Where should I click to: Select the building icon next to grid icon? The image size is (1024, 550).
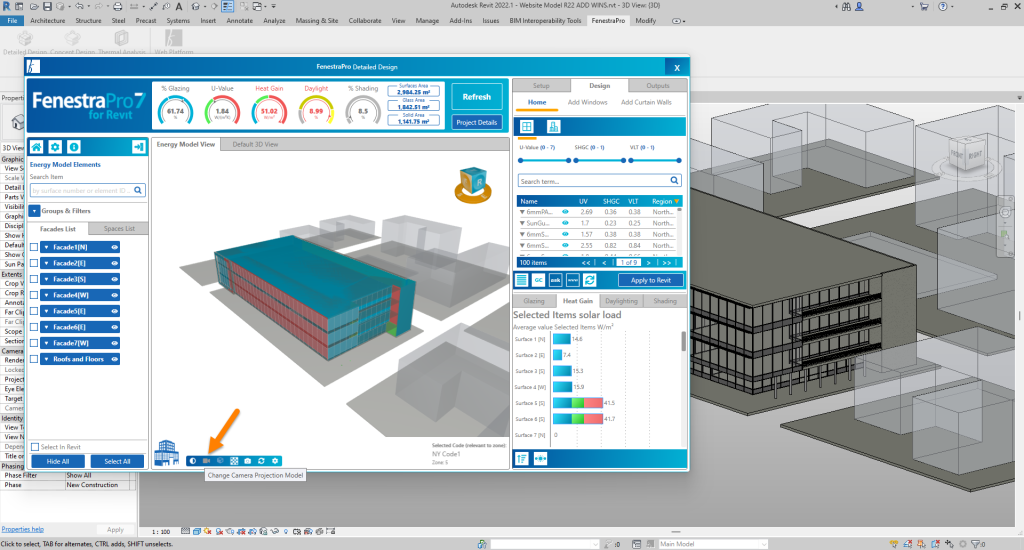click(553, 127)
